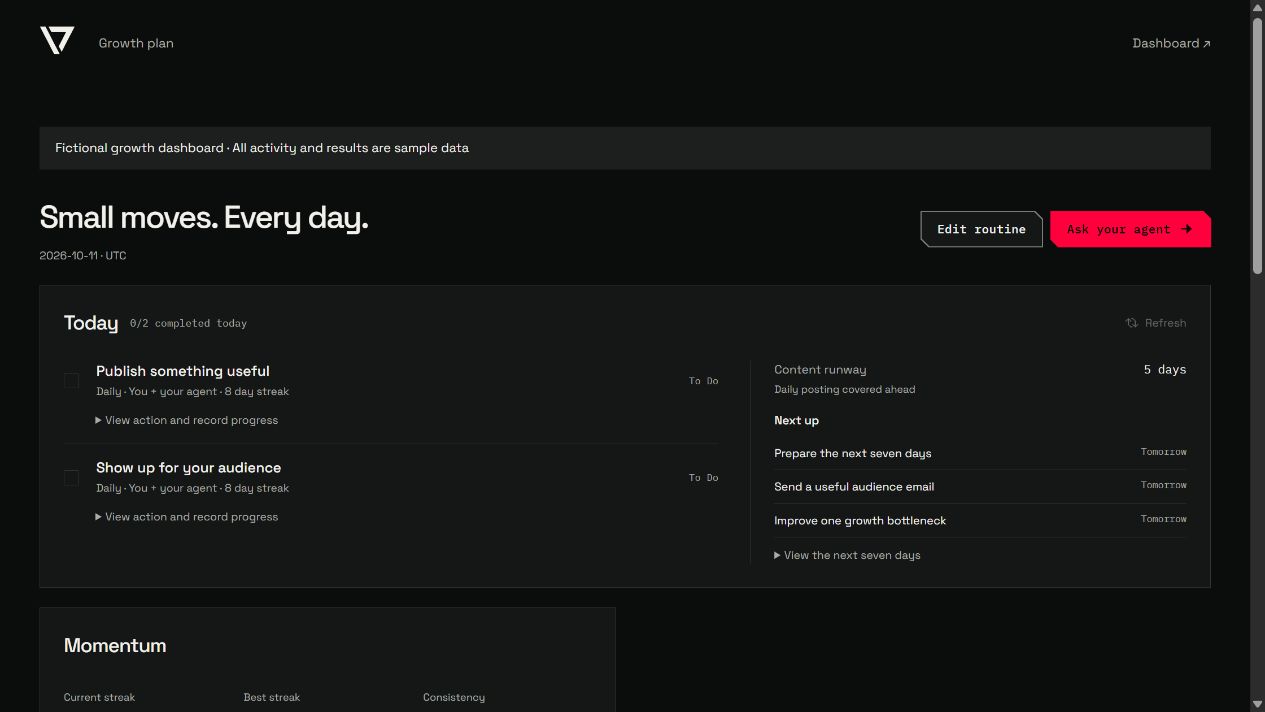The width and height of the screenshot is (1265, 712).
Task: Click the Fictional growth dashboard notice banner
Action: 625,148
